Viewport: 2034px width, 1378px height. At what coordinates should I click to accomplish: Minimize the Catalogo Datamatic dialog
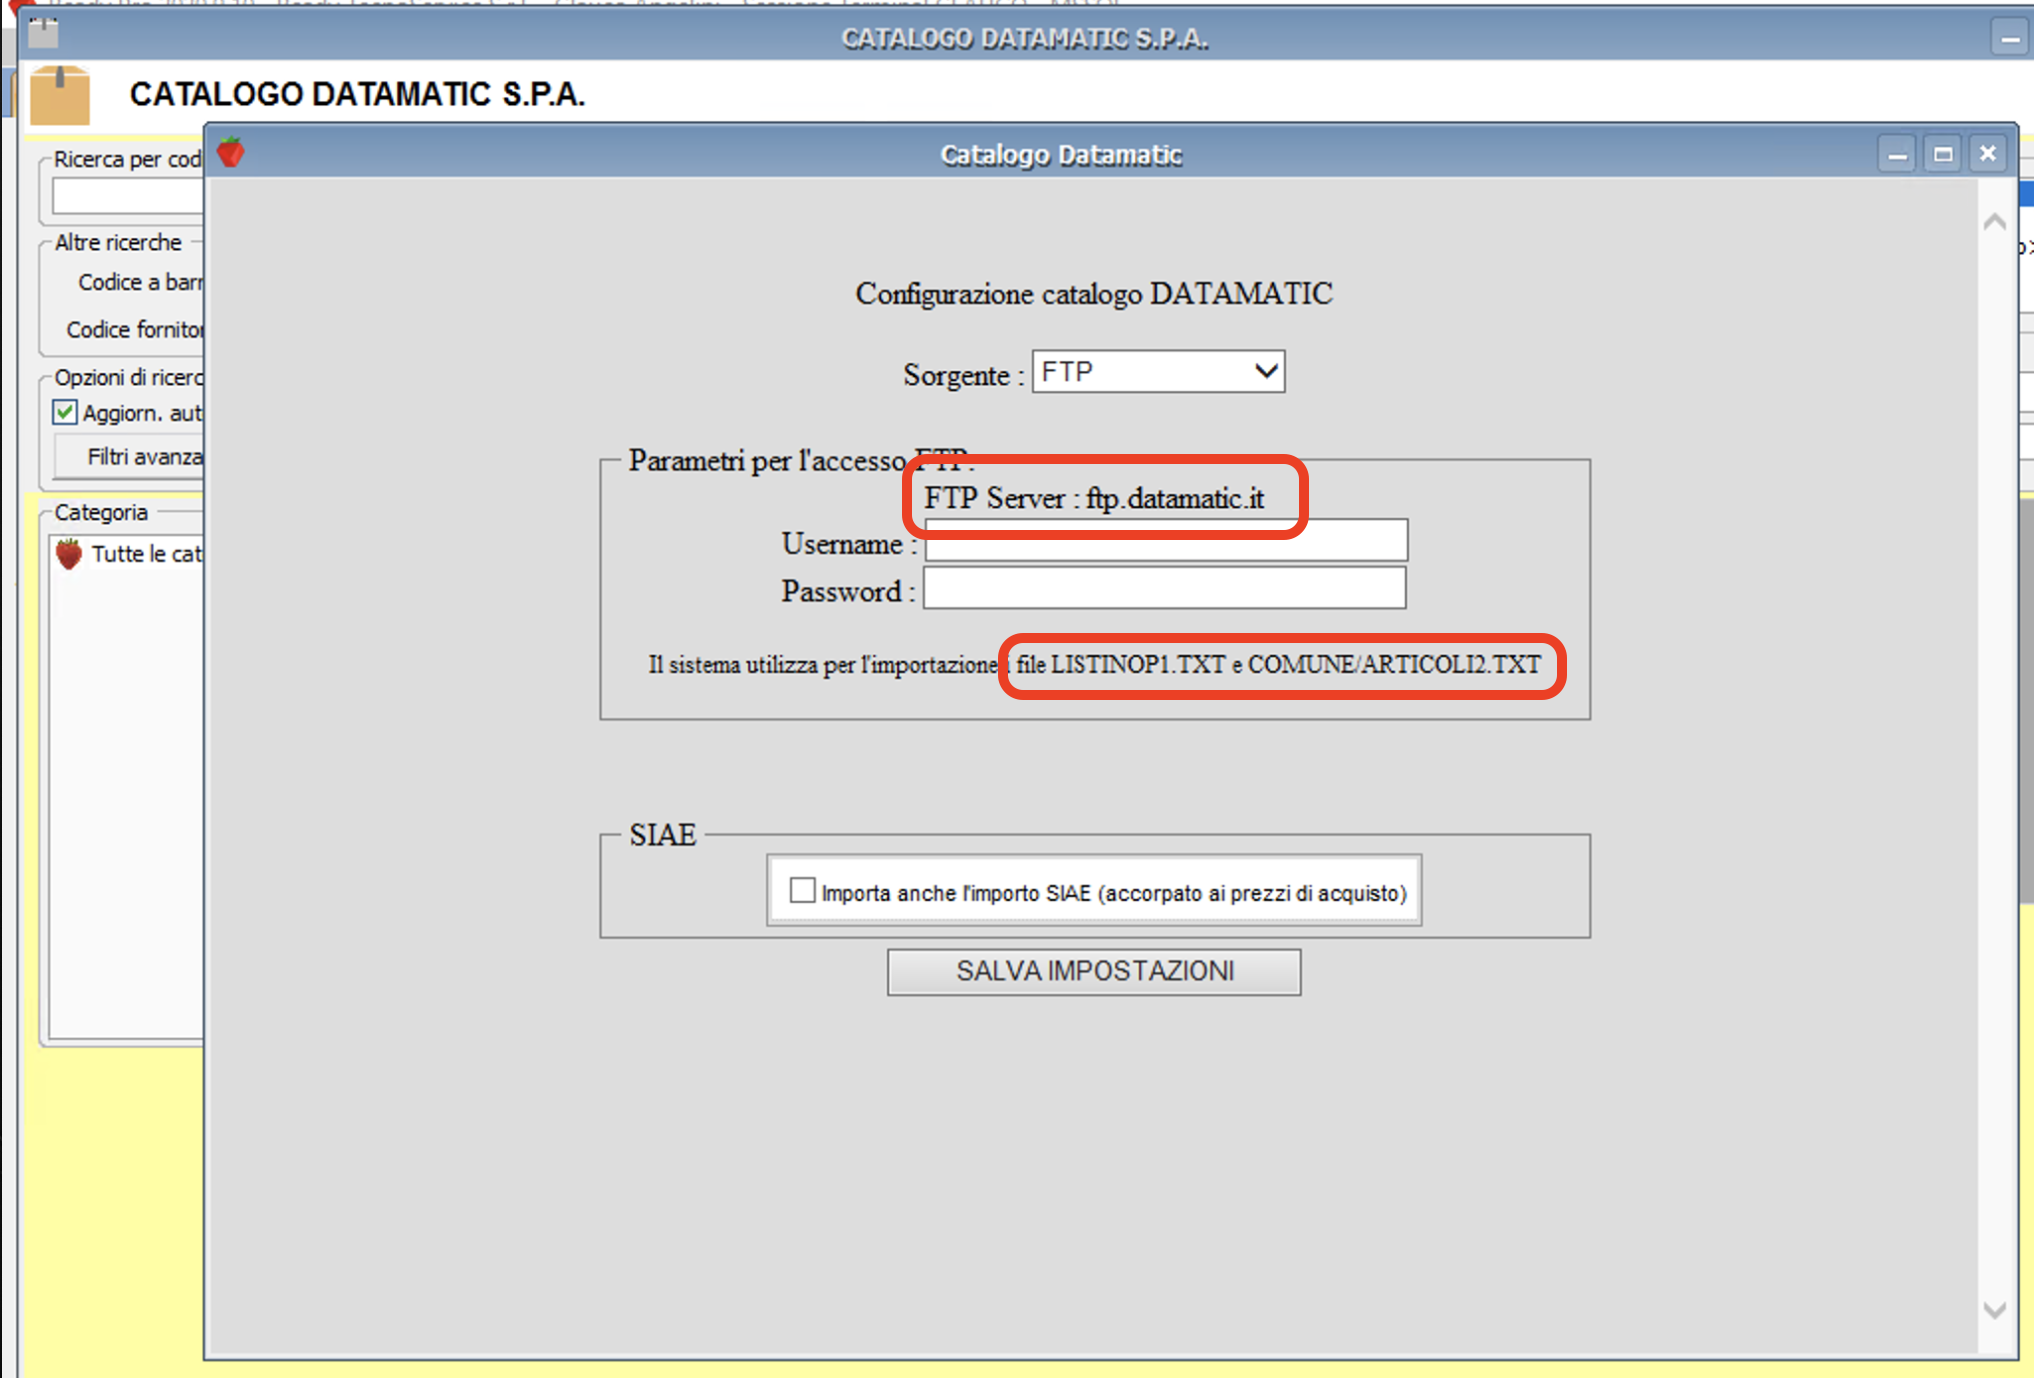(x=1896, y=155)
